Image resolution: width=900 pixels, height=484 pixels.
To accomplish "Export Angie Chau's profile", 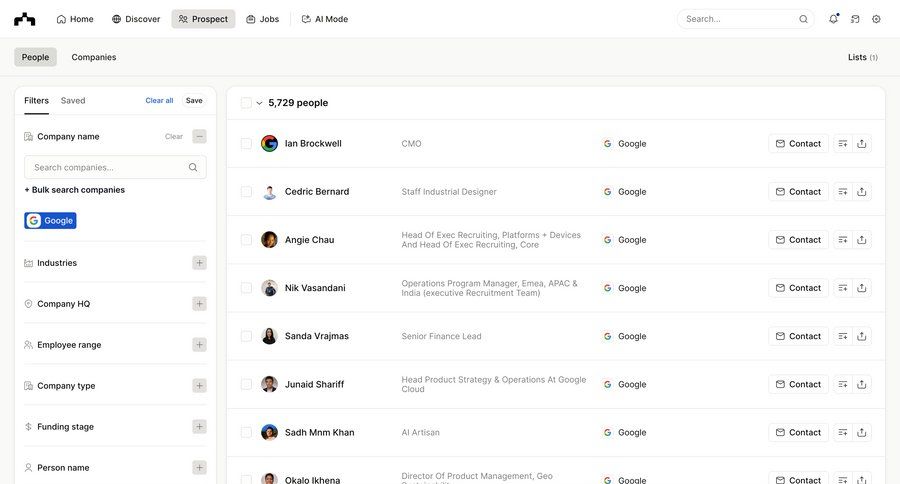I will pyautogui.click(x=862, y=240).
